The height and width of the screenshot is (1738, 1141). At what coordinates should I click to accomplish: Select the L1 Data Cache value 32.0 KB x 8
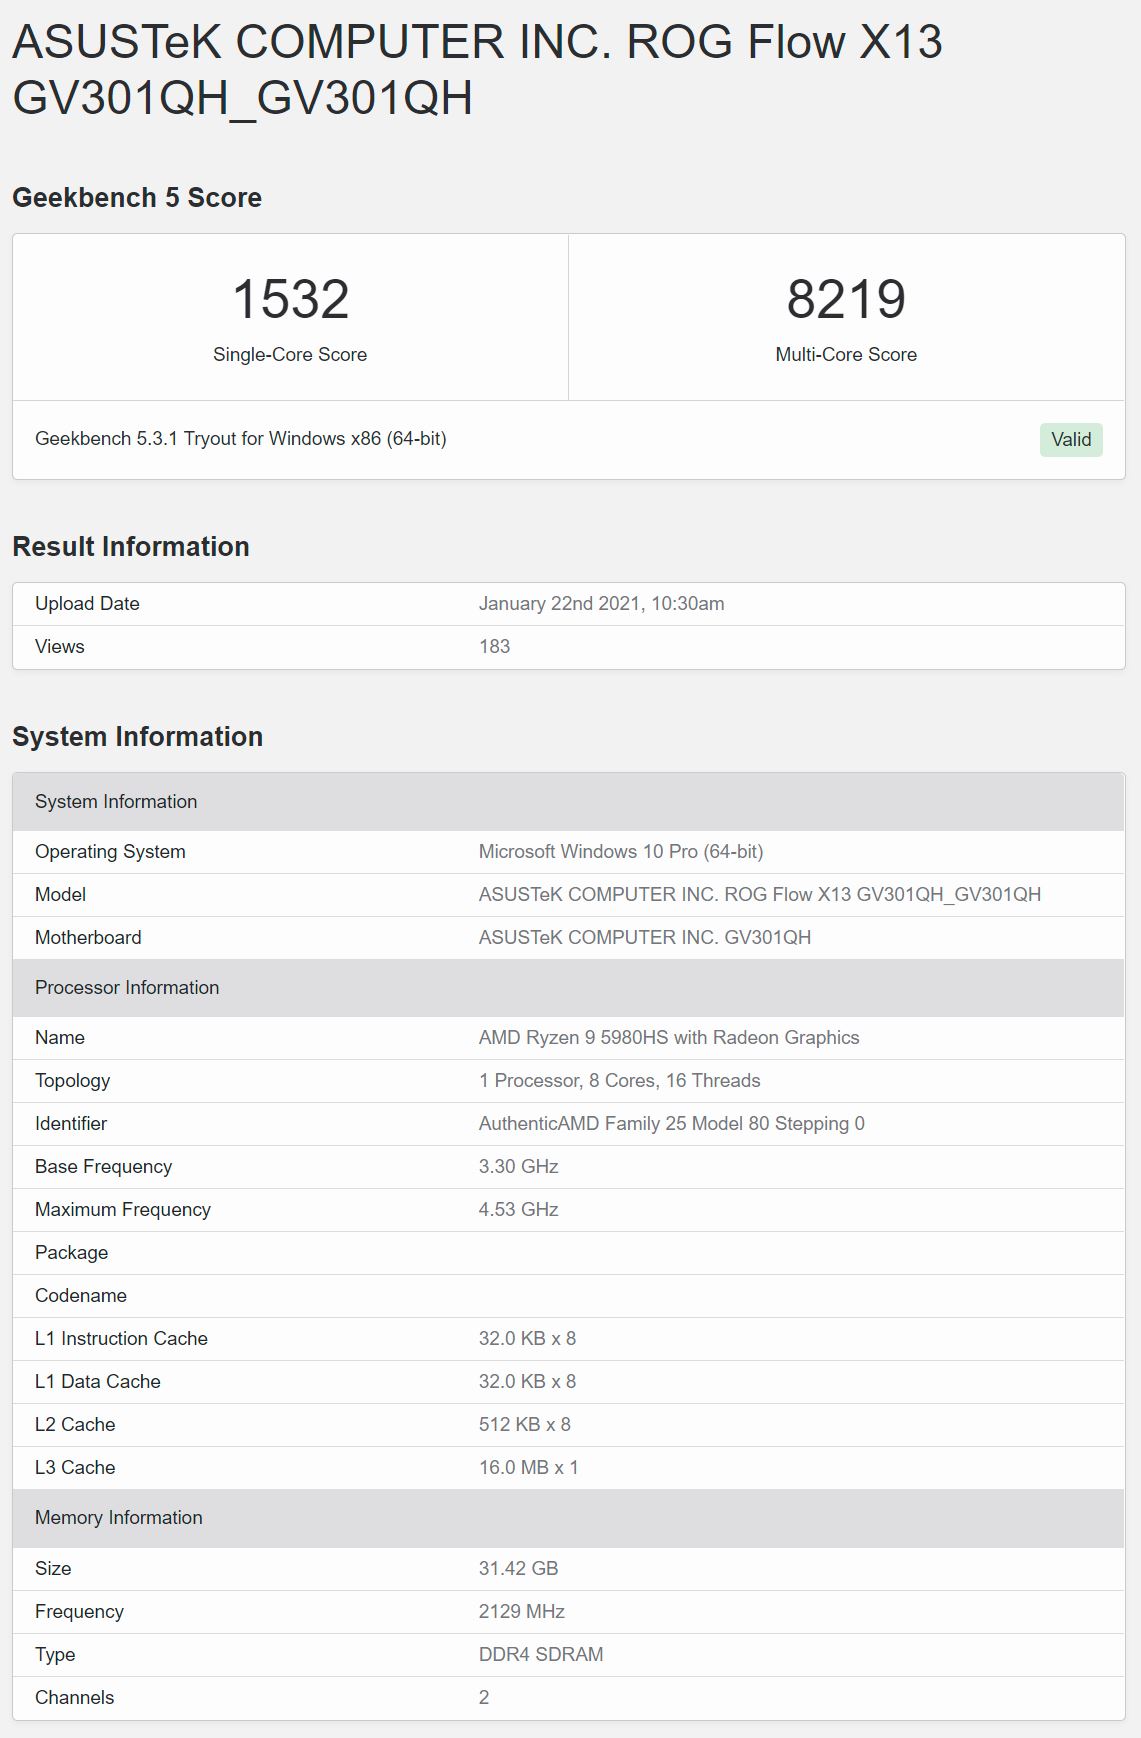528,1382
